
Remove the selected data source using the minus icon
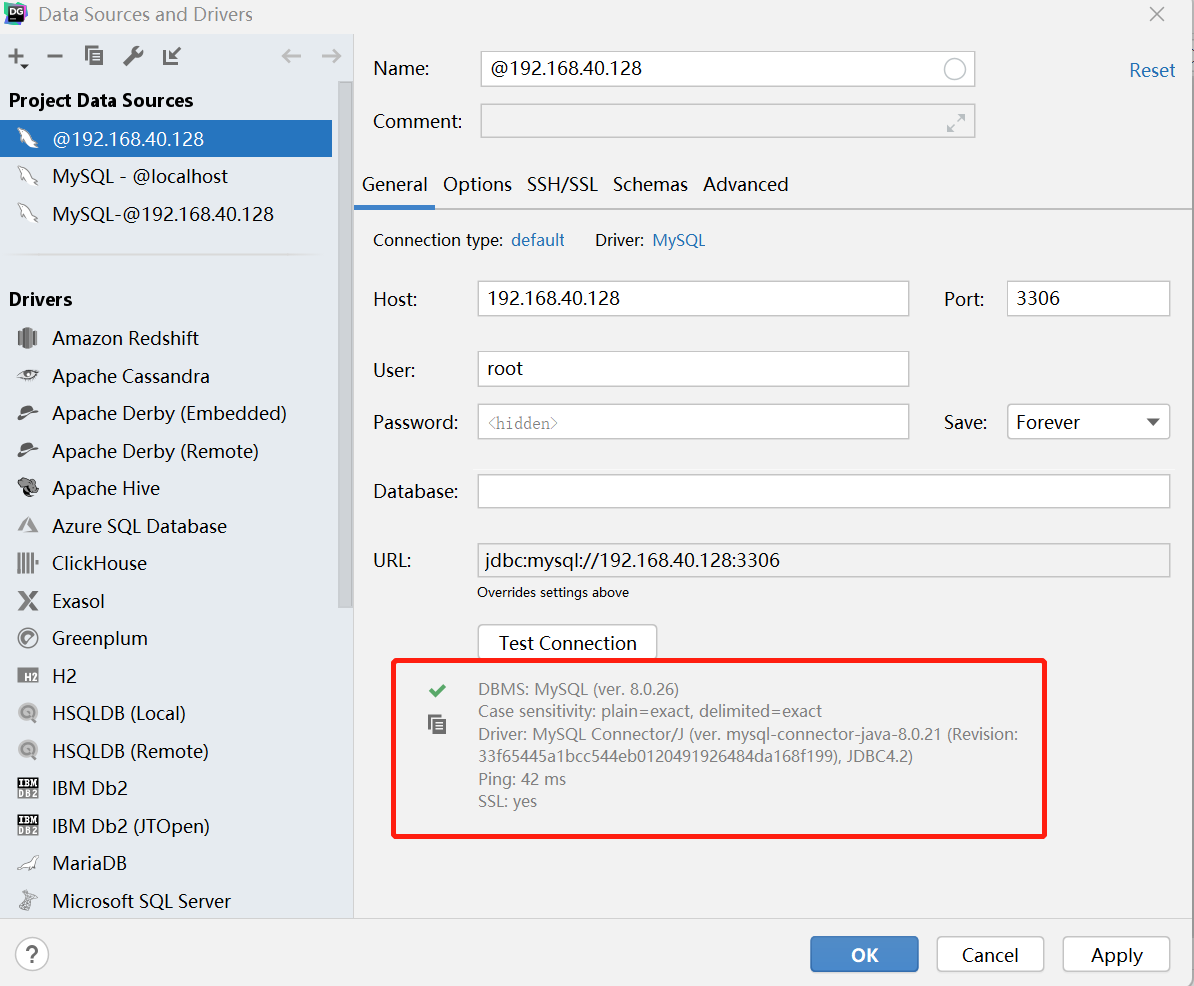(55, 57)
